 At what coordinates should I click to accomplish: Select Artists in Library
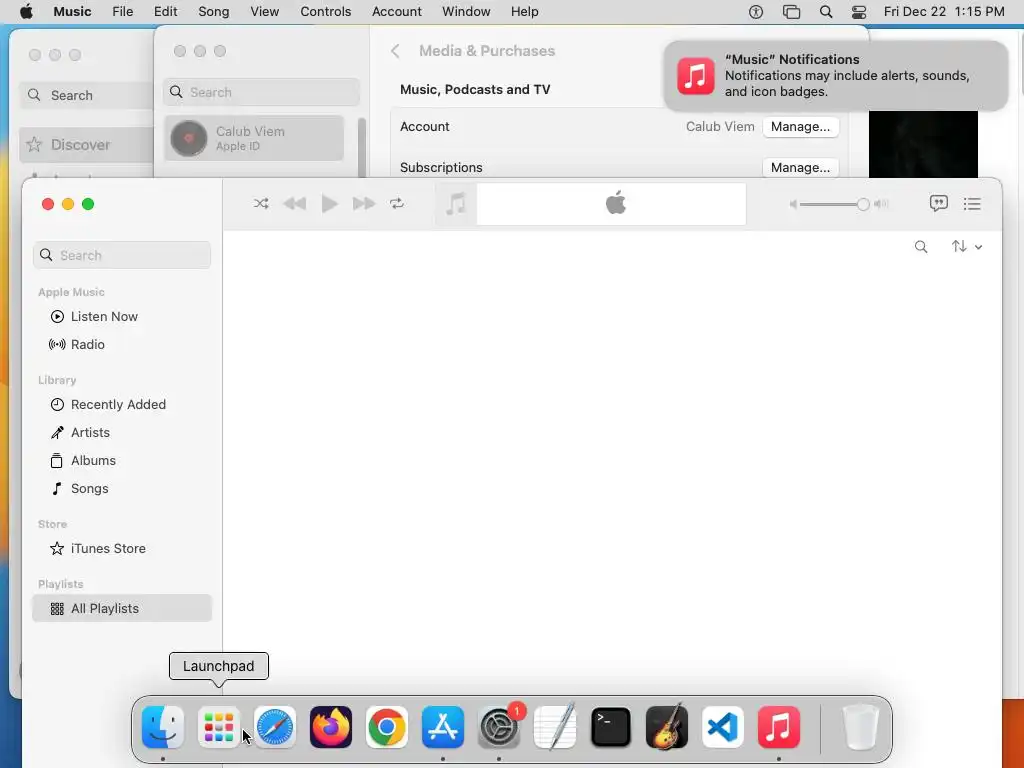[x=122, y=433]
